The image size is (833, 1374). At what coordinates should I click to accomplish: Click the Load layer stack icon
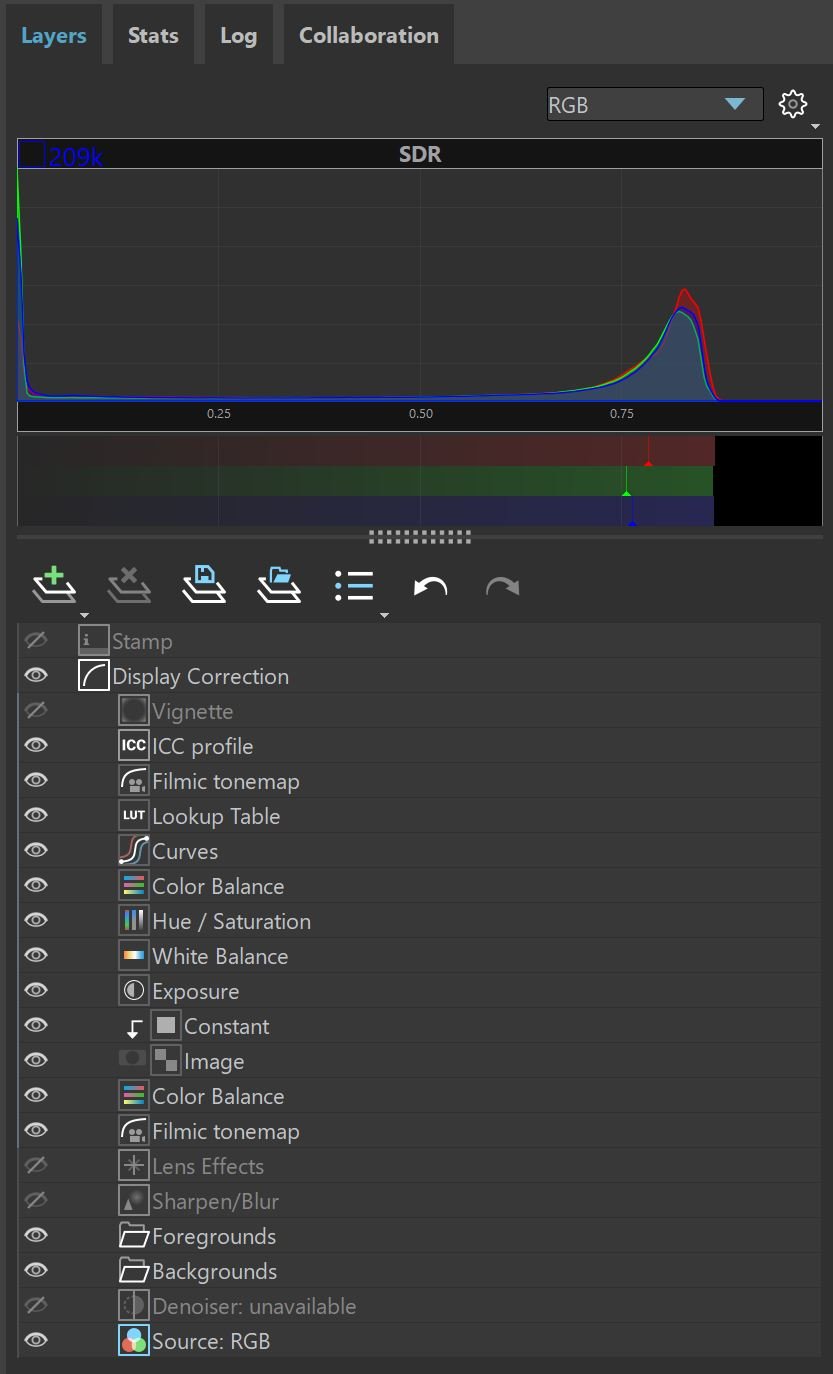coord(279,585)
